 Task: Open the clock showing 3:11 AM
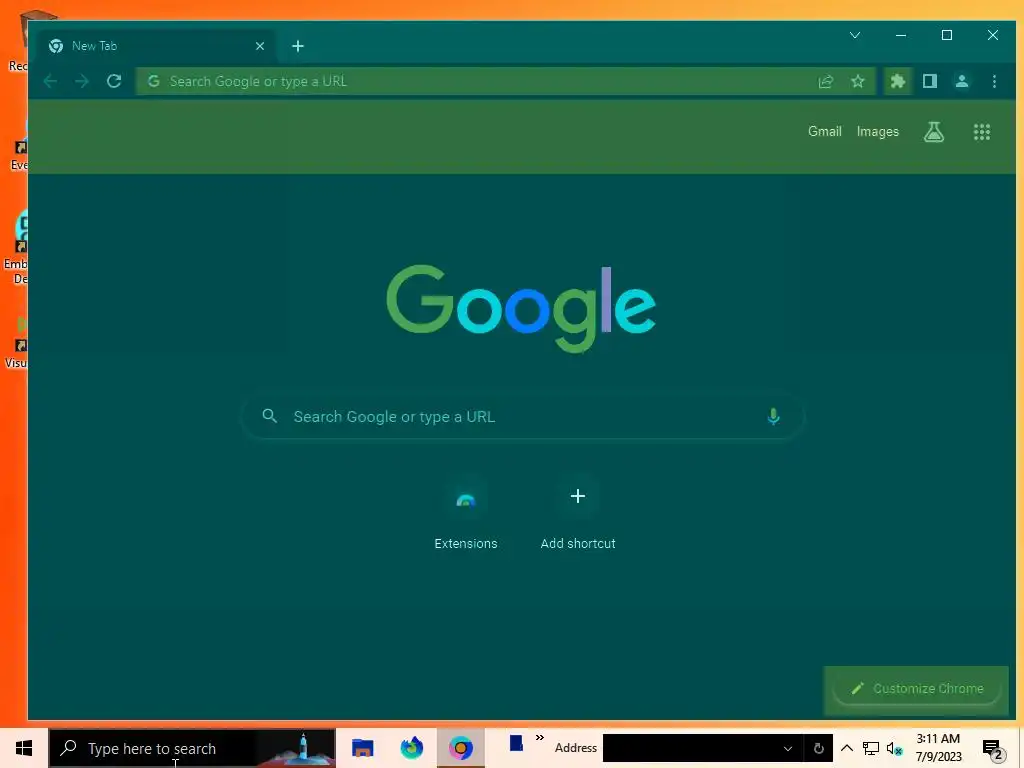pyautogui.click(x=938, y=748)
